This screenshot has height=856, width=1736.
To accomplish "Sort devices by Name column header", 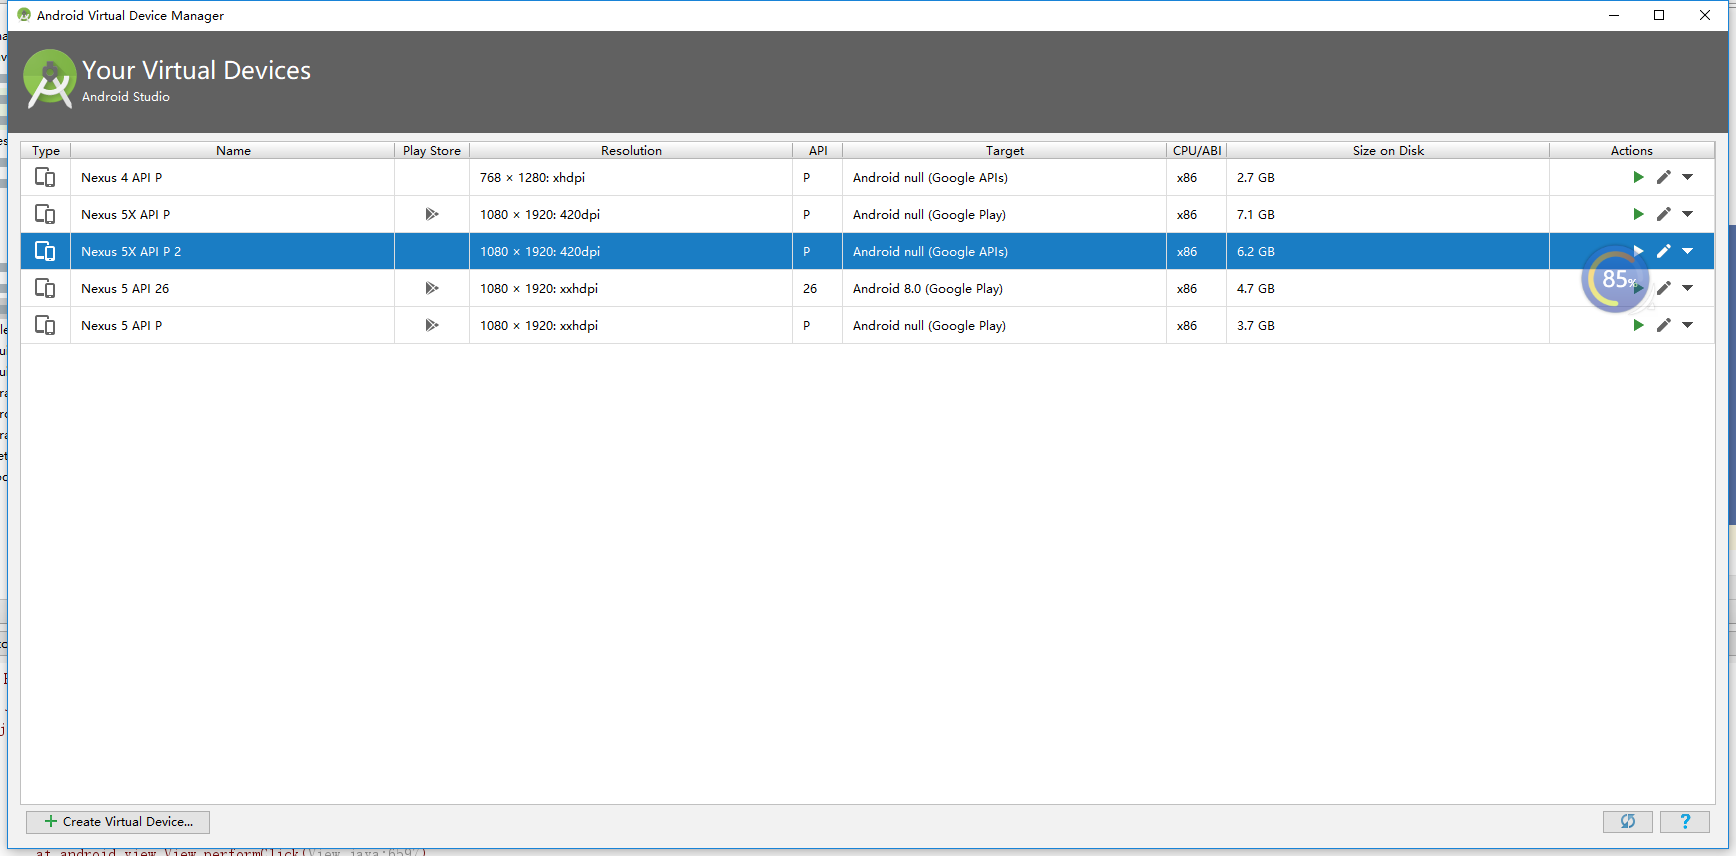I will pyautogui.click(x=233, y=150).
